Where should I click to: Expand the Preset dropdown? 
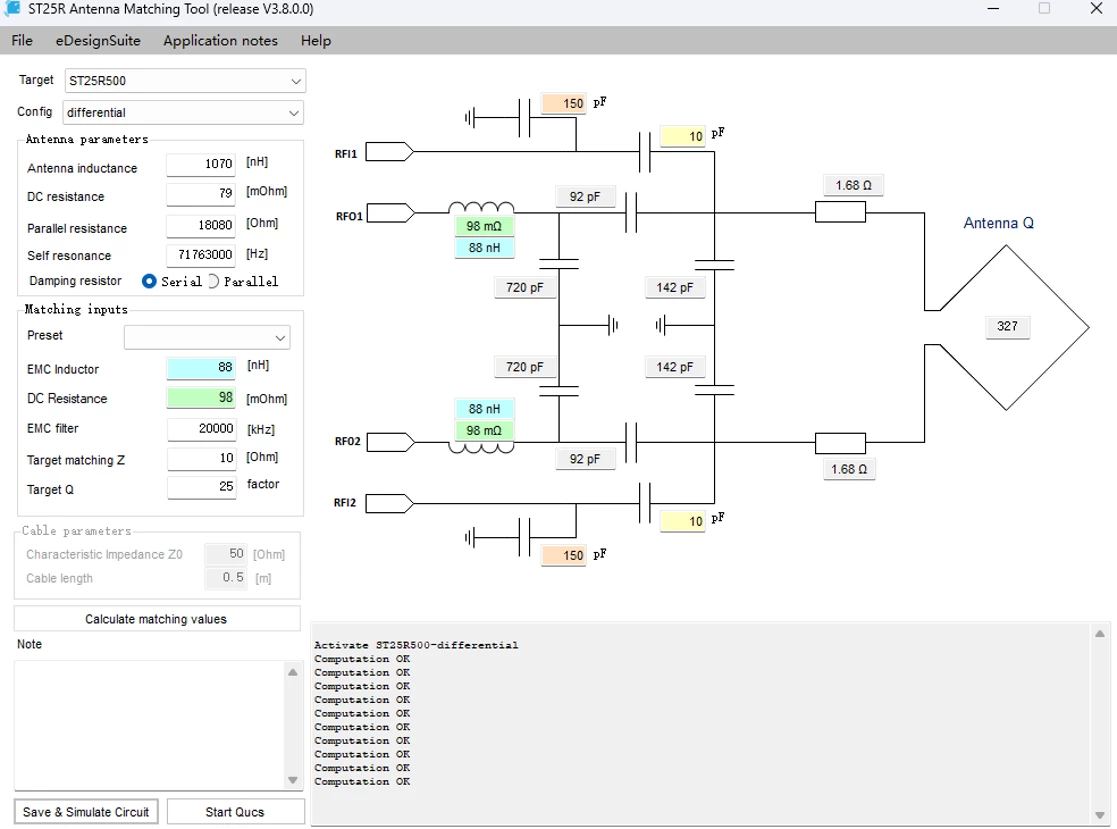207,337
